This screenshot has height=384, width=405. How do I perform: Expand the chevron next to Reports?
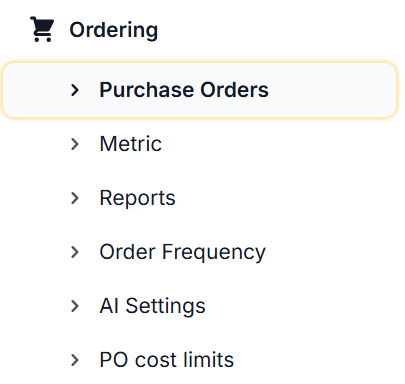pyautogui.click(x=75, y=198)
